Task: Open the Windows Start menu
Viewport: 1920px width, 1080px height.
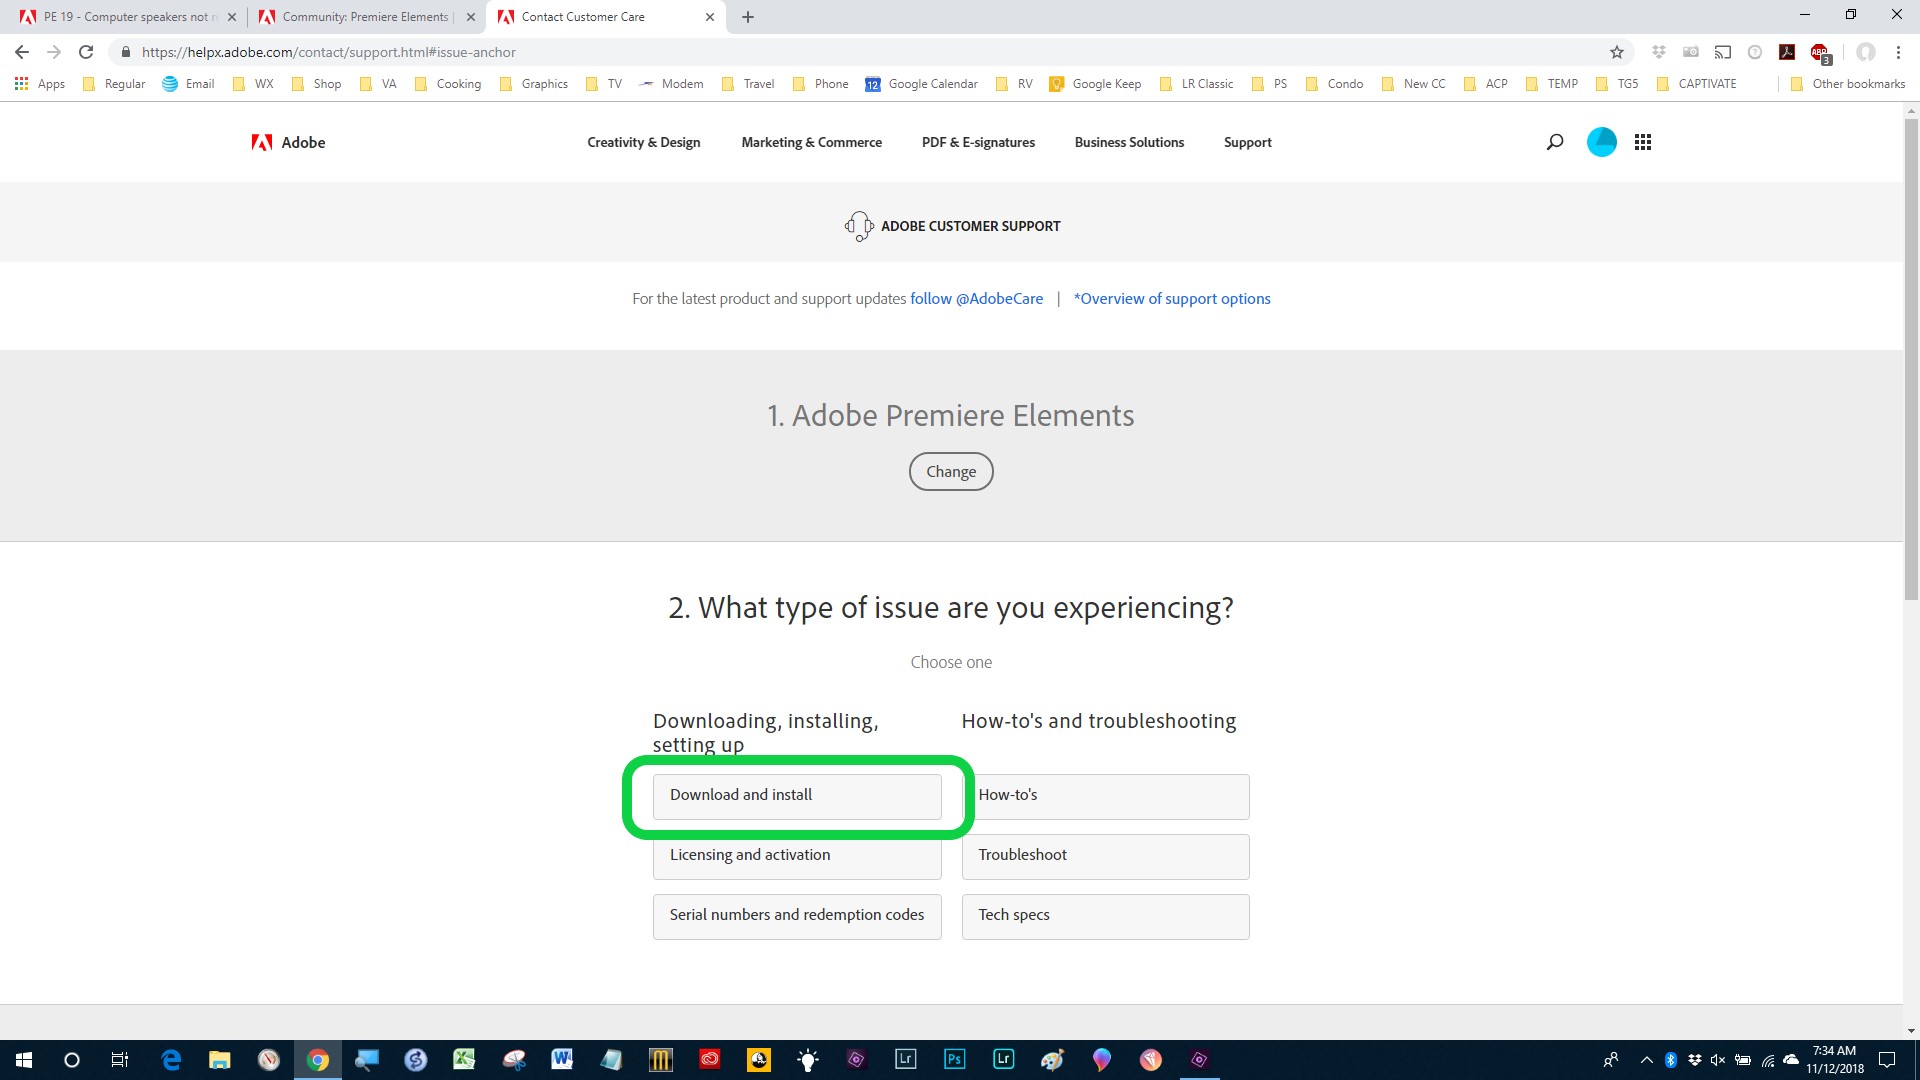Action: (x=24, y=1060)
